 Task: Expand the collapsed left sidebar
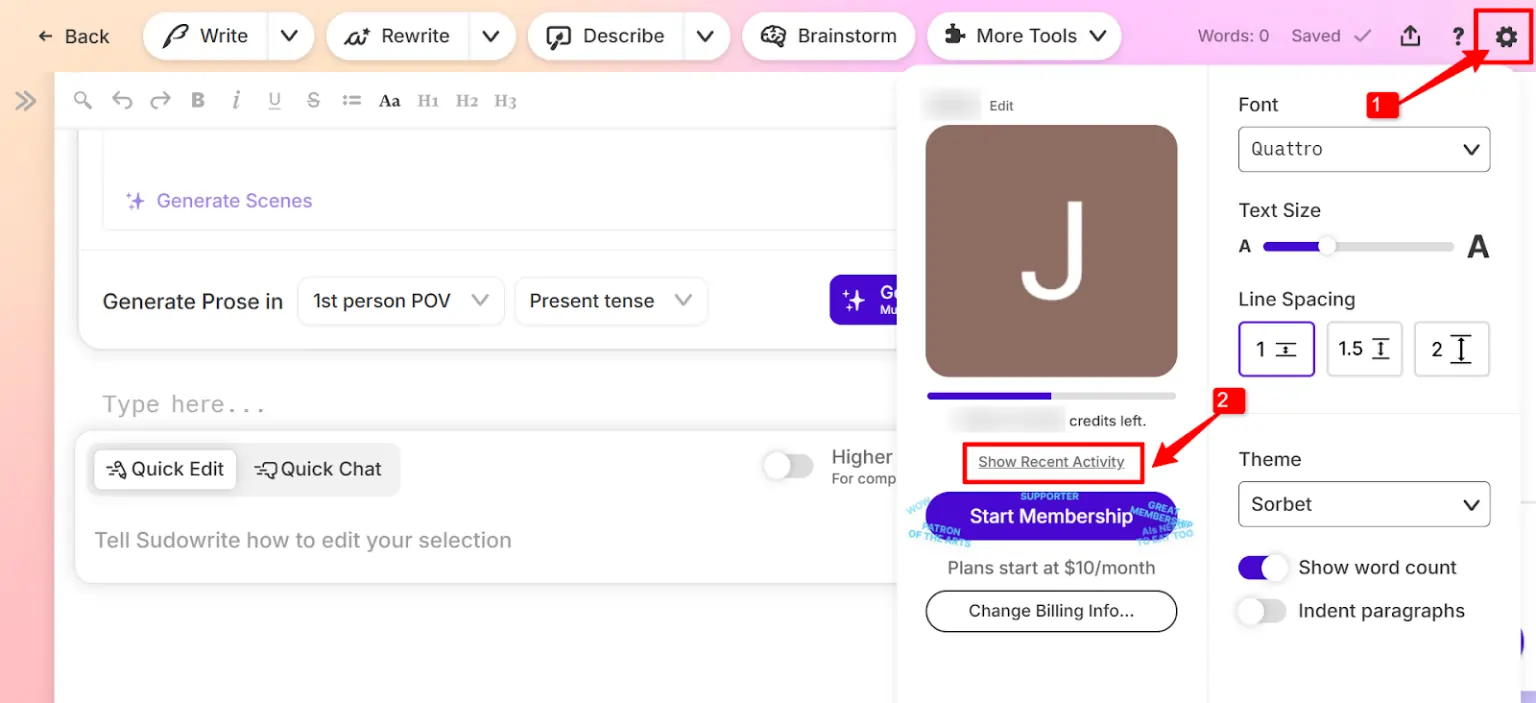(x=25, y=99)
